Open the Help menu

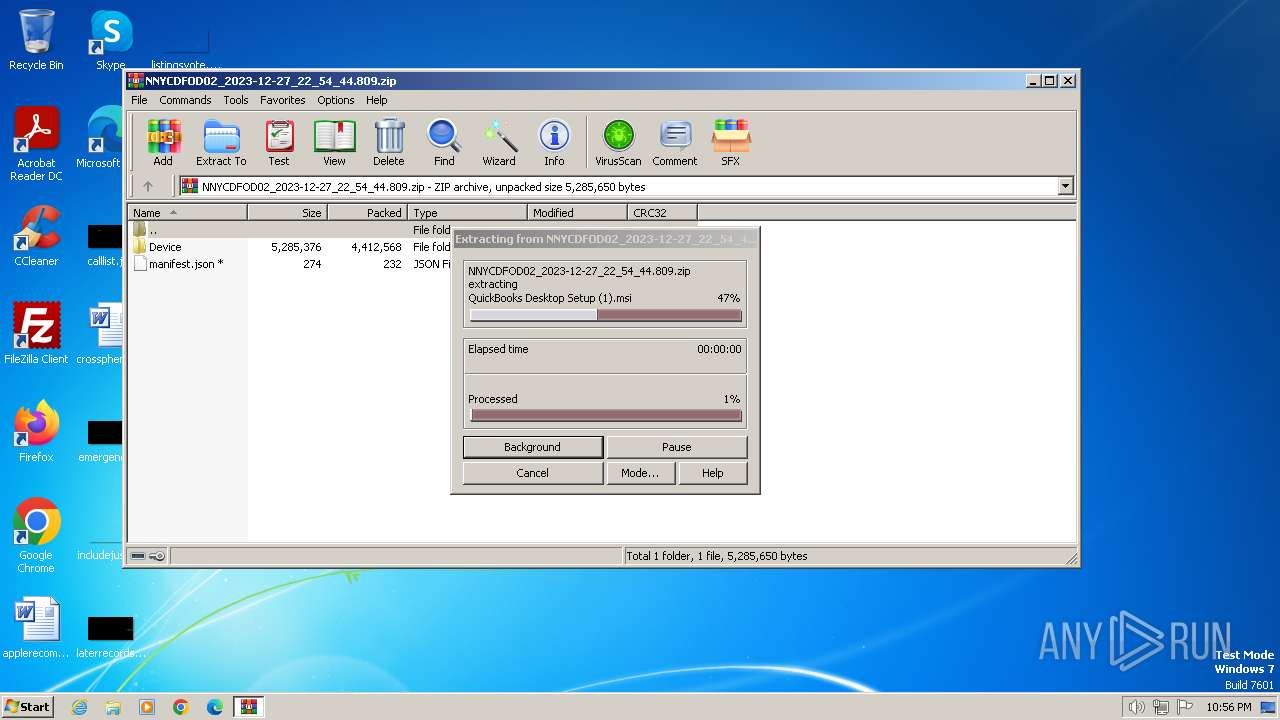(377, 100)
